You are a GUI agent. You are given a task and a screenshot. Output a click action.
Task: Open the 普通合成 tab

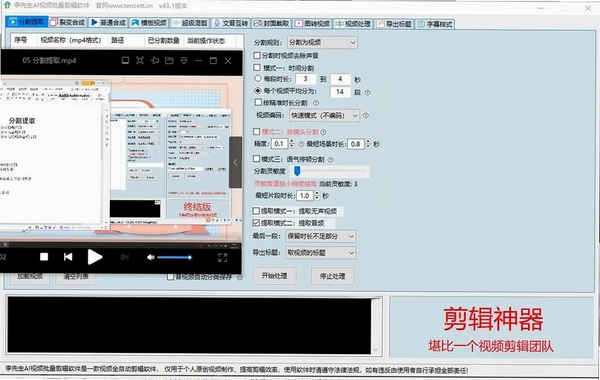point(108,23)
